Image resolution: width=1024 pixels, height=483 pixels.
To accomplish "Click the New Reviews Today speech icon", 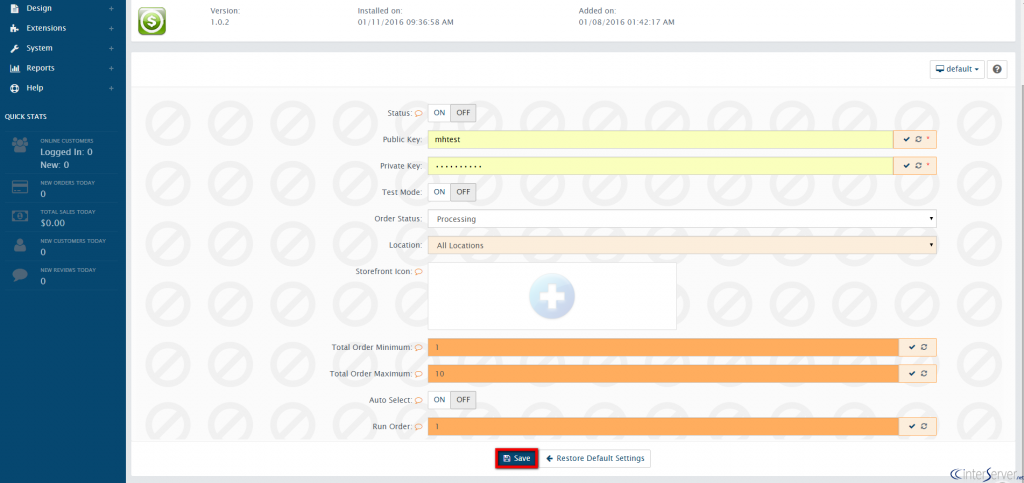I will tap(20, 275).
